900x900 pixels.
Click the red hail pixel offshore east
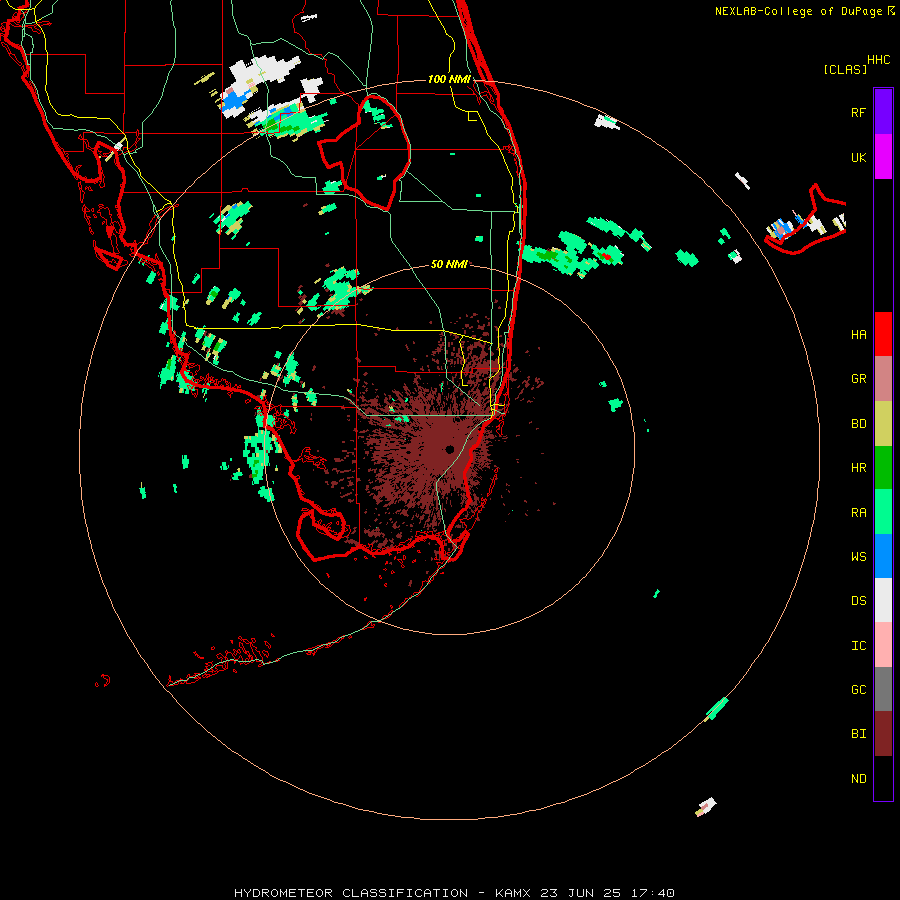coord(607,257)
